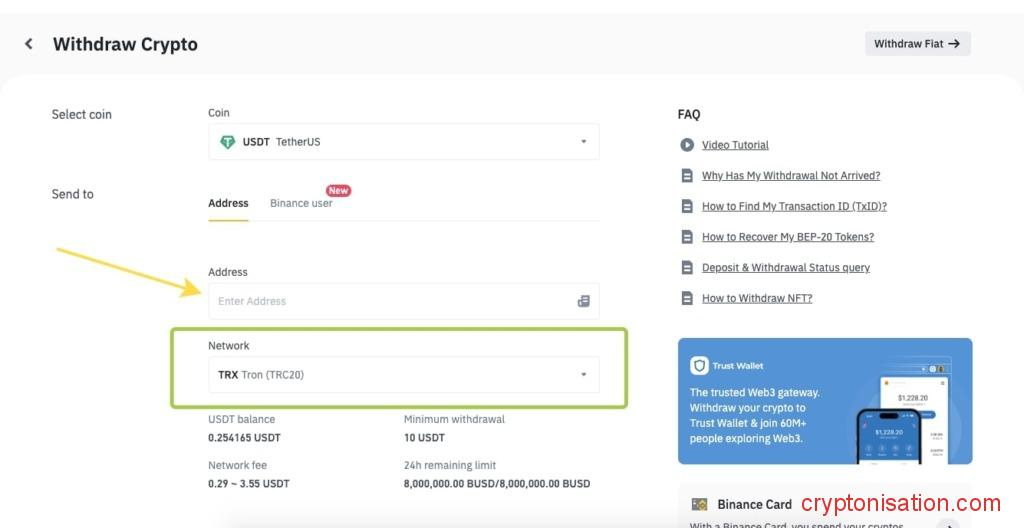
Task: Click the back arrow beside Withdraw Crypto
Action: (x=29, y=44)
